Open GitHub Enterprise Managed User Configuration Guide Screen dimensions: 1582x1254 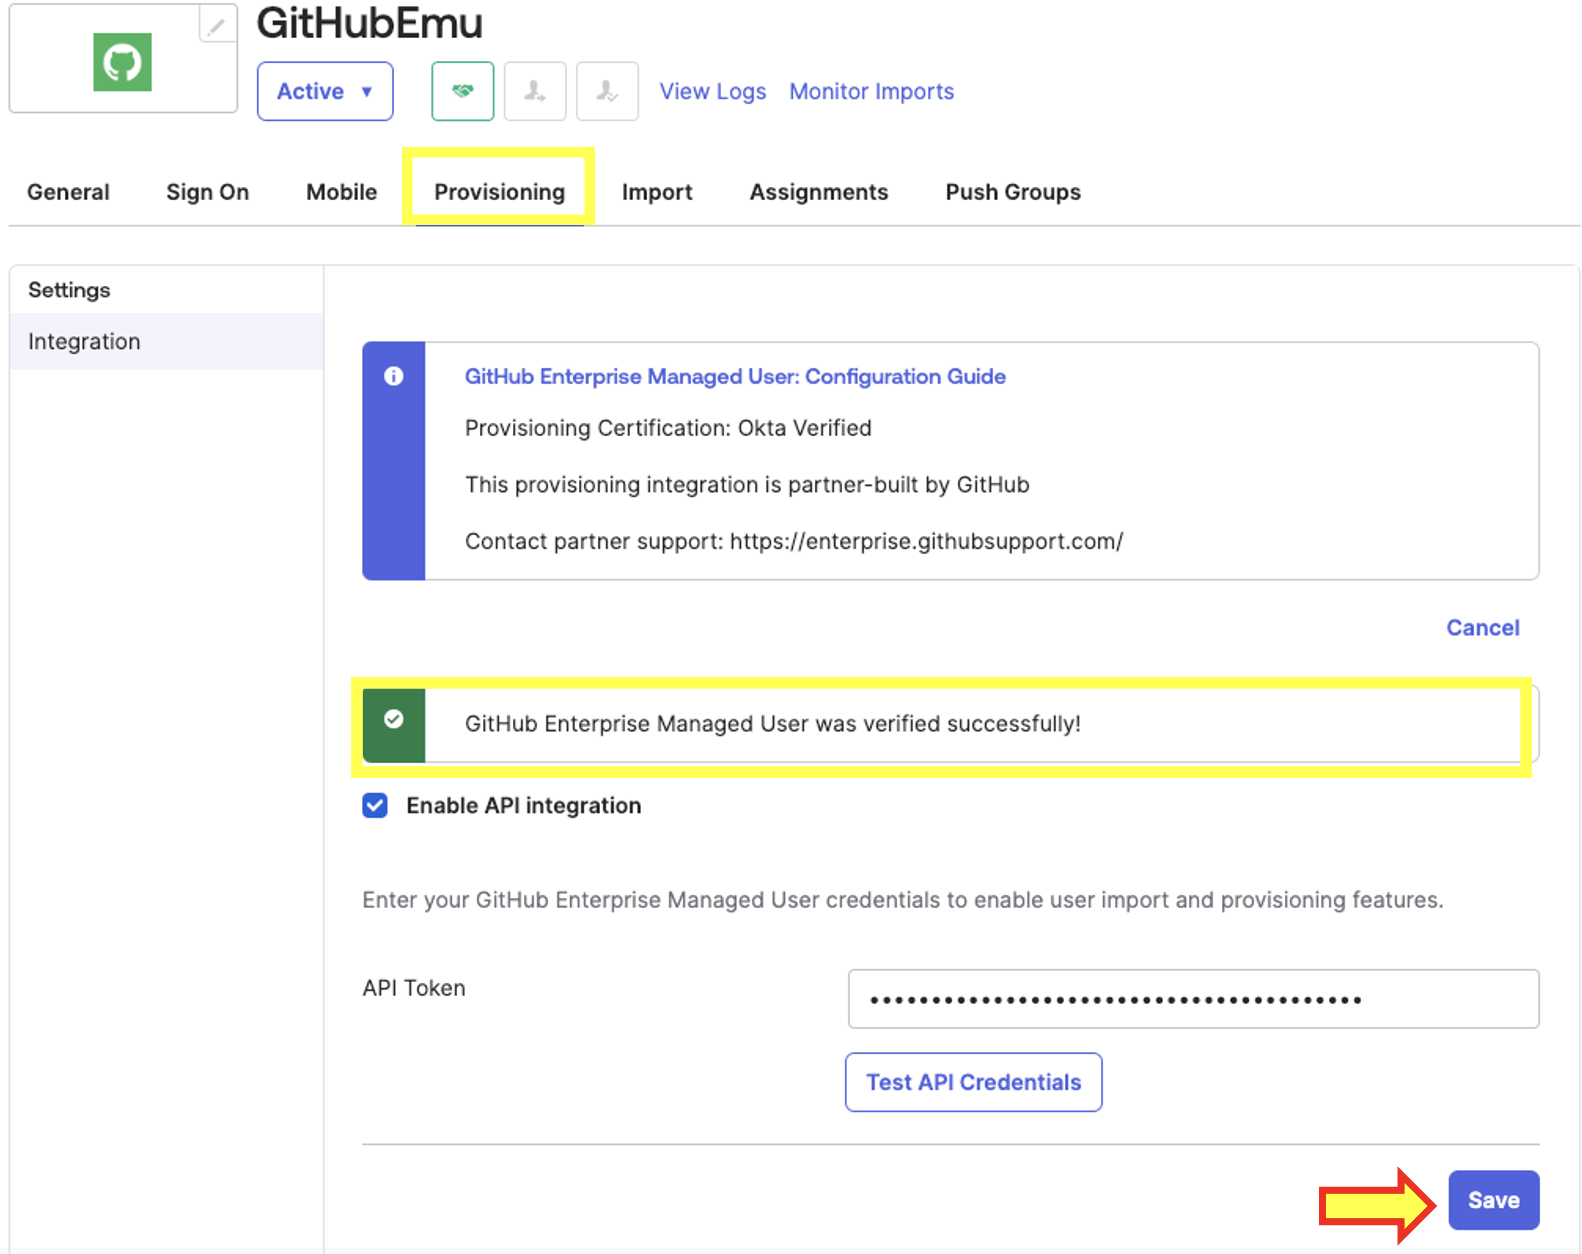pos(735,376)
